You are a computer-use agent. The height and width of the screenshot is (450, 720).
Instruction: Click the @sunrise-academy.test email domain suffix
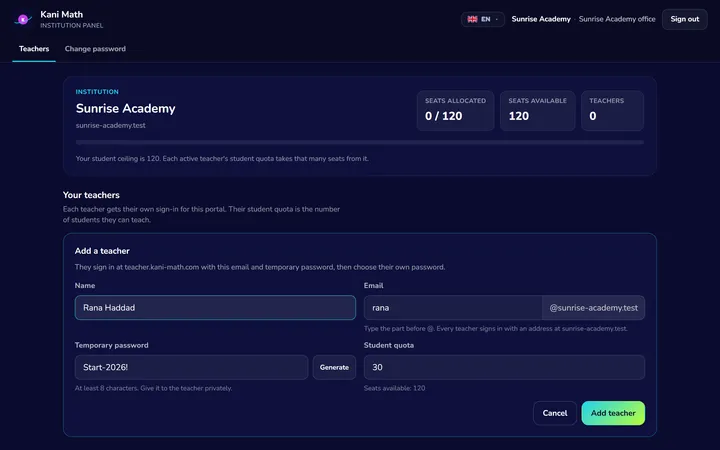click(x=593, y=308)
